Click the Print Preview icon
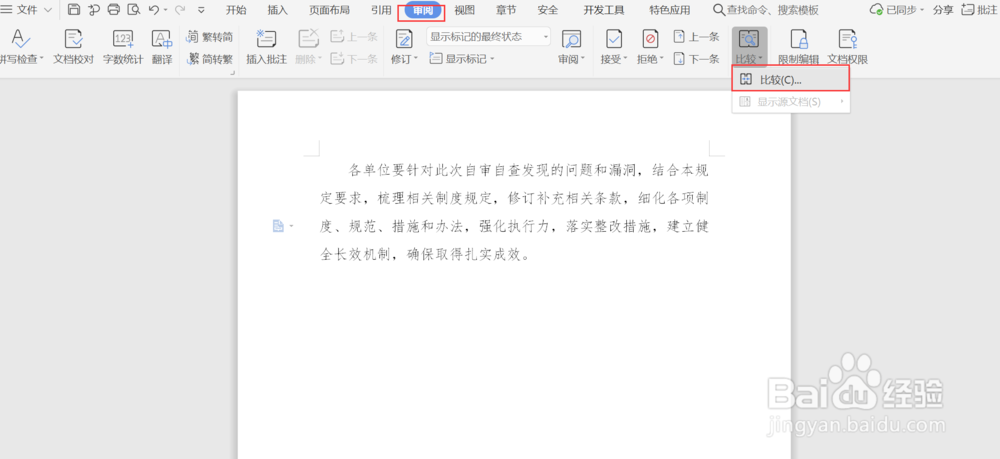The width and height of the screenshot is (1000, 459). click(x=133, y=10)
